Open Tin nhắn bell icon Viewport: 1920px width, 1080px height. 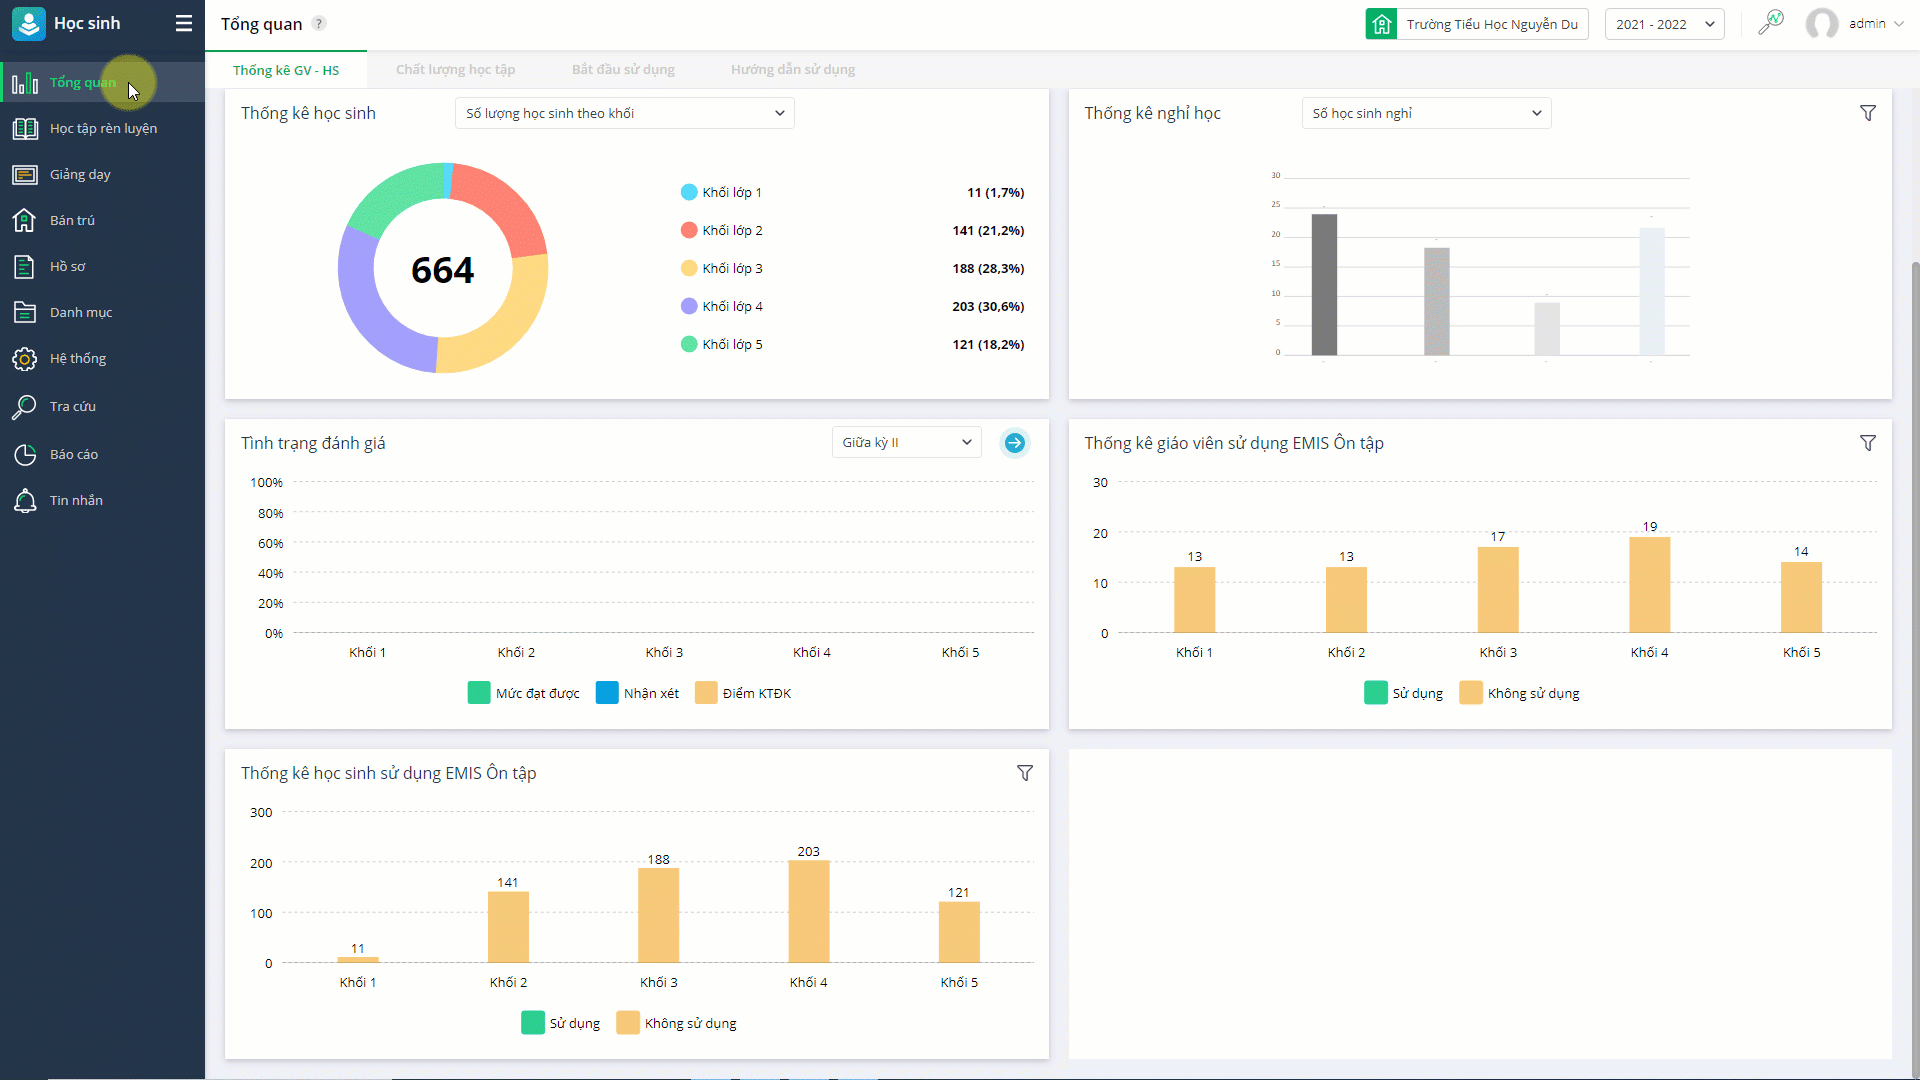point(25,501)
